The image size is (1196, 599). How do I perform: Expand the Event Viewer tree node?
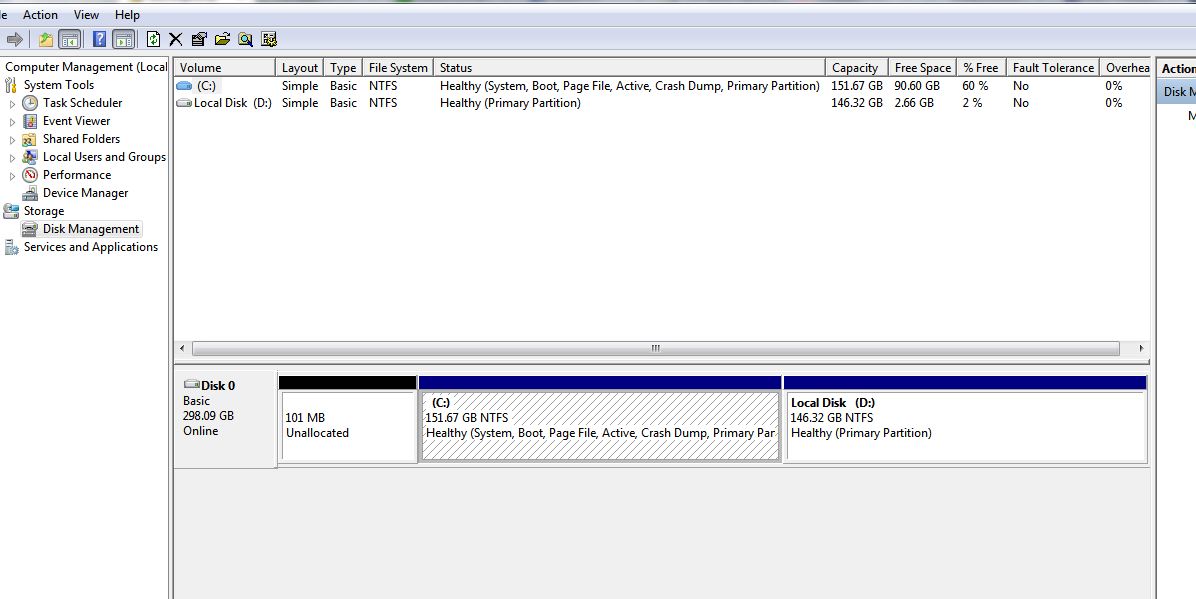click(x=12, y=121)
